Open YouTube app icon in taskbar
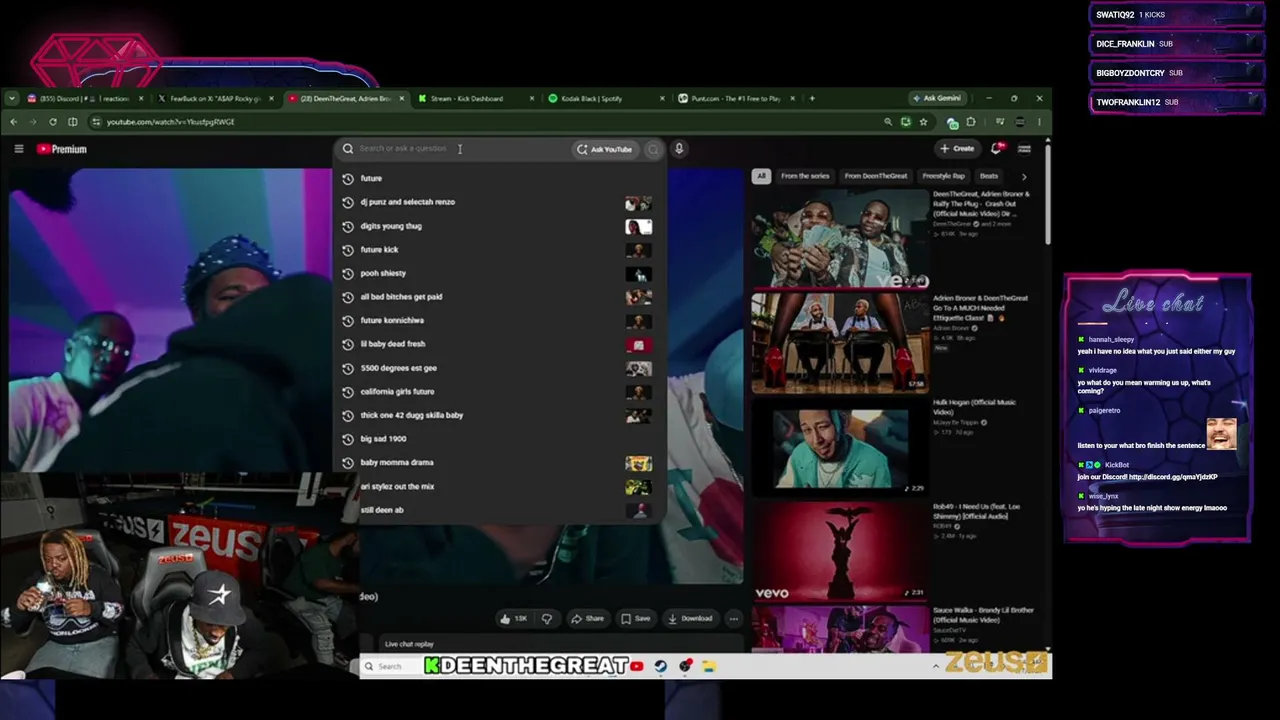This screenshot has width=1280, height=720. 636,666
